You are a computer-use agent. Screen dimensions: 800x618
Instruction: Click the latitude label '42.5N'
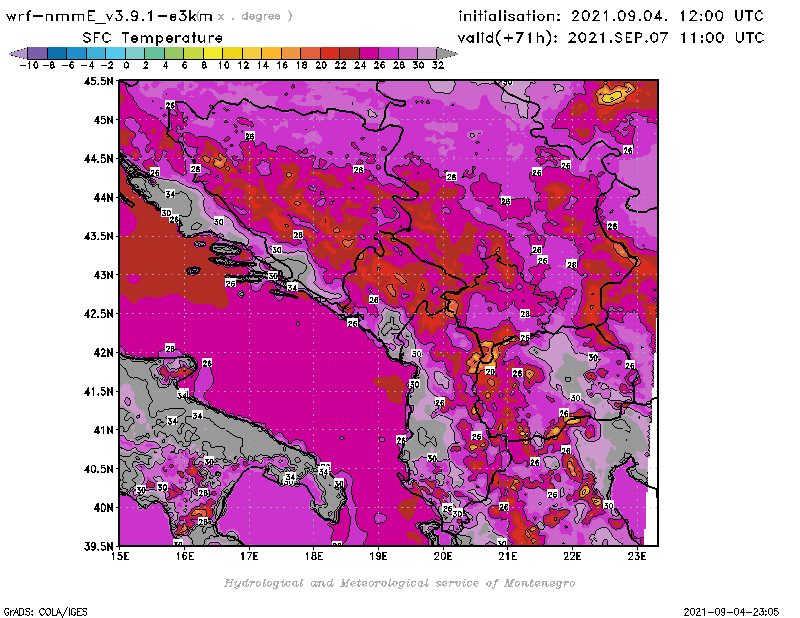pyautogui.click(x=98, y=314)
